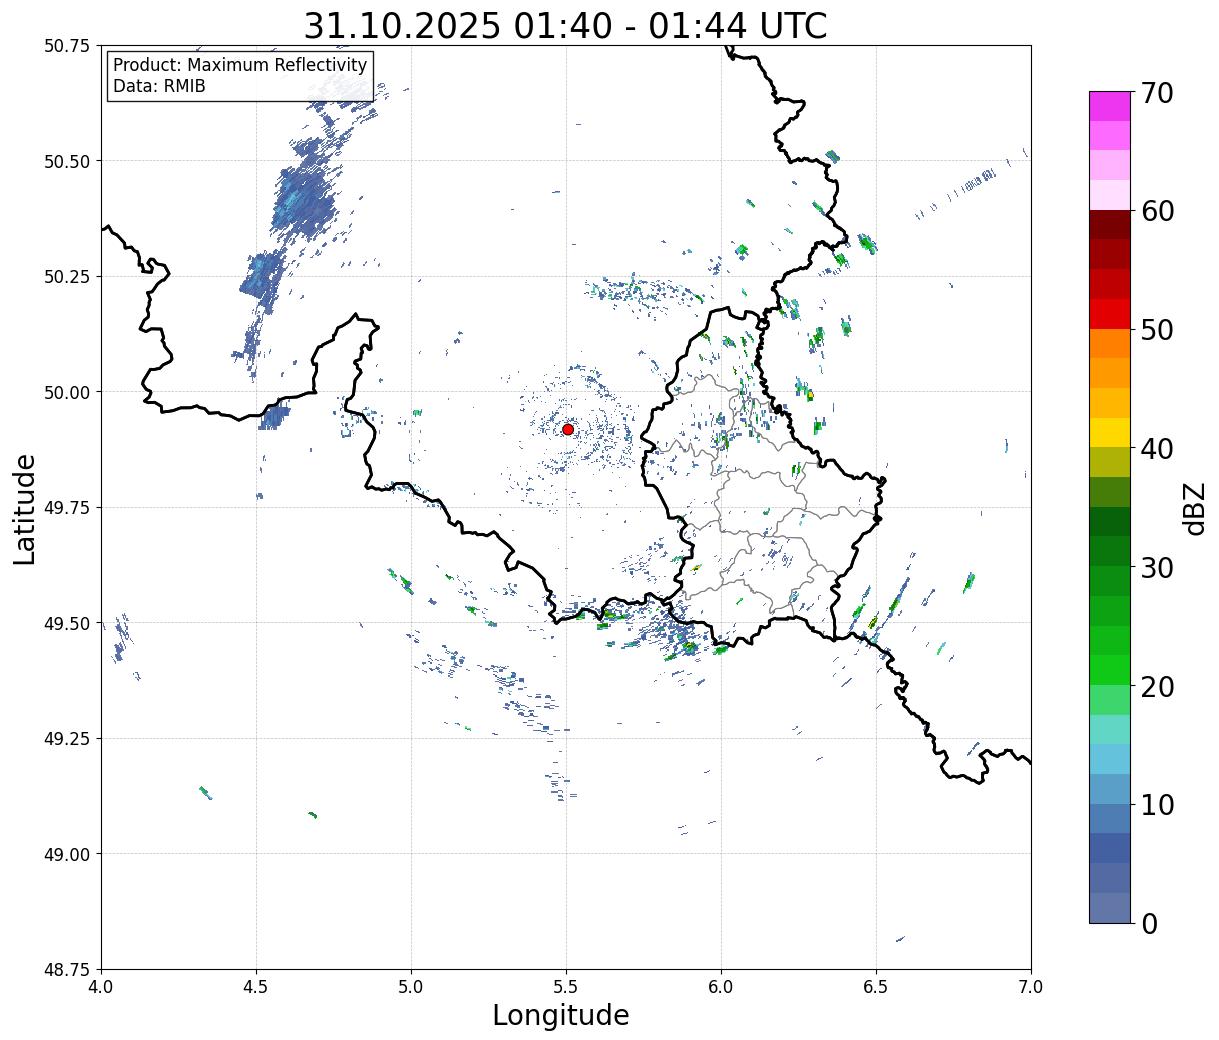The height and width of the screenshot is (1040, 1219).
Task: Click the longitude tick label 4.5
Action: coord(256,987)
